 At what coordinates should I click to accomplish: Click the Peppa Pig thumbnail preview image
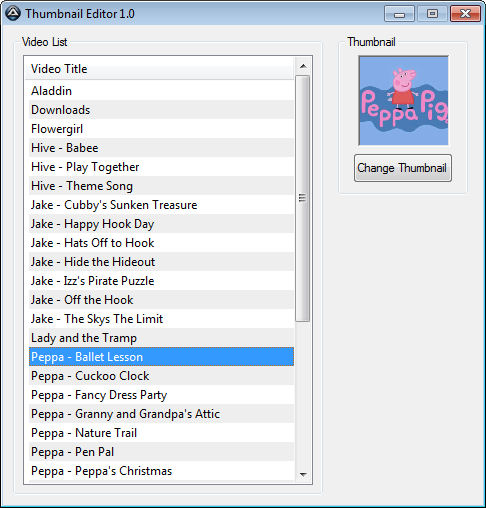pos(403,101)
